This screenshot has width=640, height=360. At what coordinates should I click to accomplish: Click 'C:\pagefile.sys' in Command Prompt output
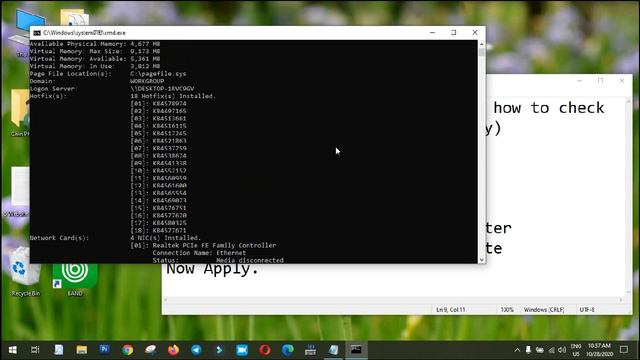point(158,73)
